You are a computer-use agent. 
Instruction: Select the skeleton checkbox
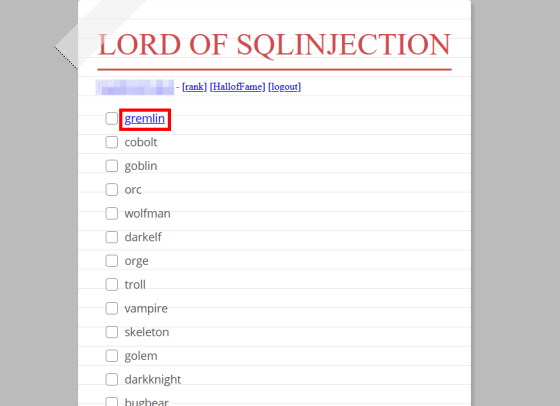tap(112, 332)
